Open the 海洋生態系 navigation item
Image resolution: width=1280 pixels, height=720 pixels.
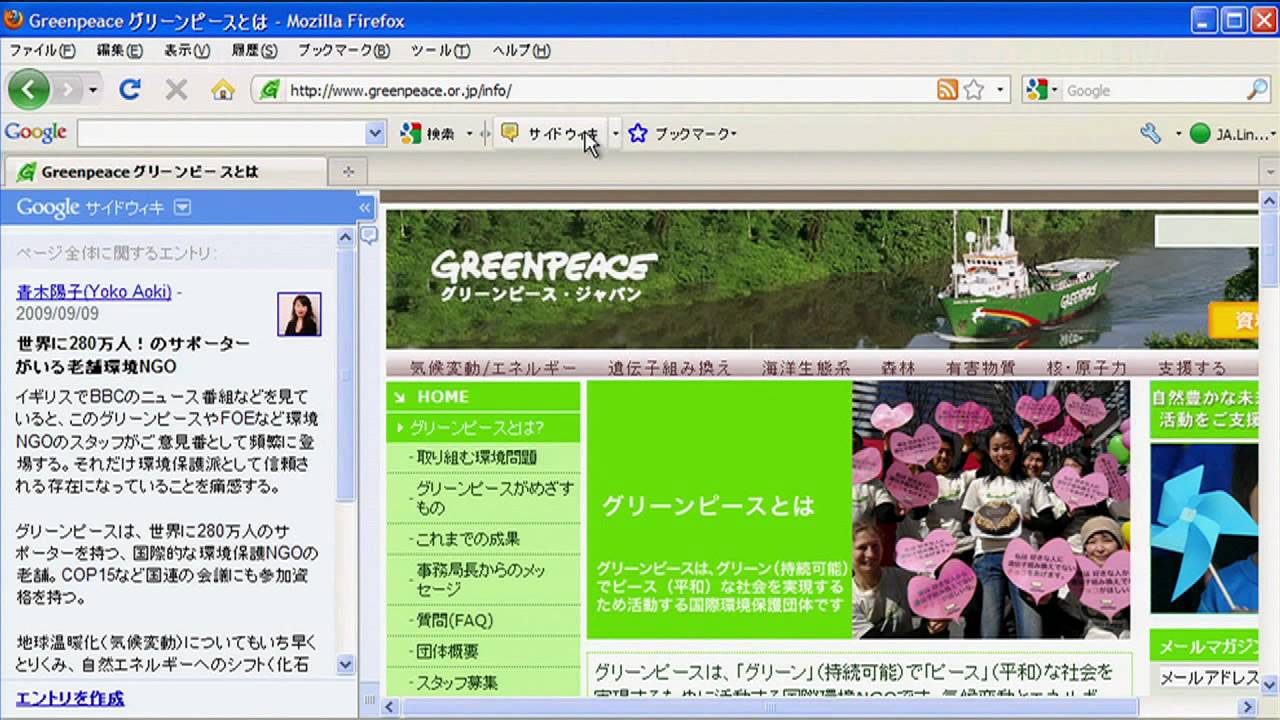806,368
